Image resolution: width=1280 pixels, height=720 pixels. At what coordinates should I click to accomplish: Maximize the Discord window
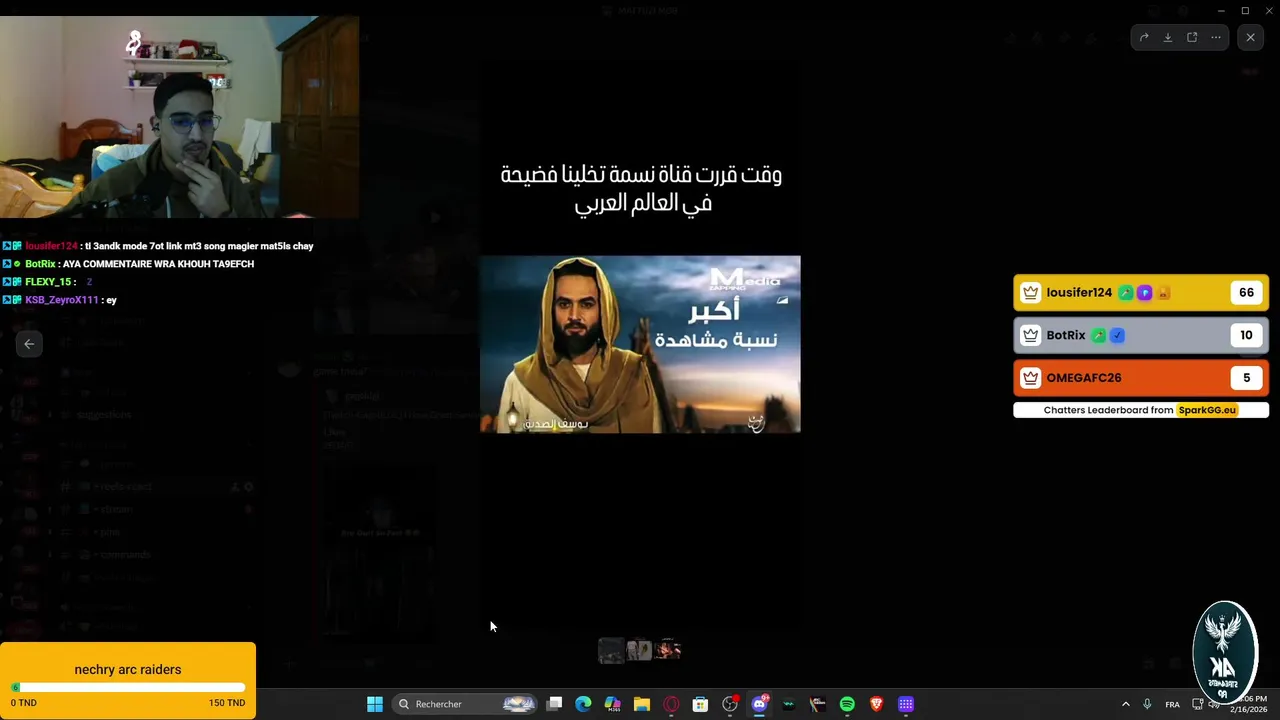click(1245, 10)
